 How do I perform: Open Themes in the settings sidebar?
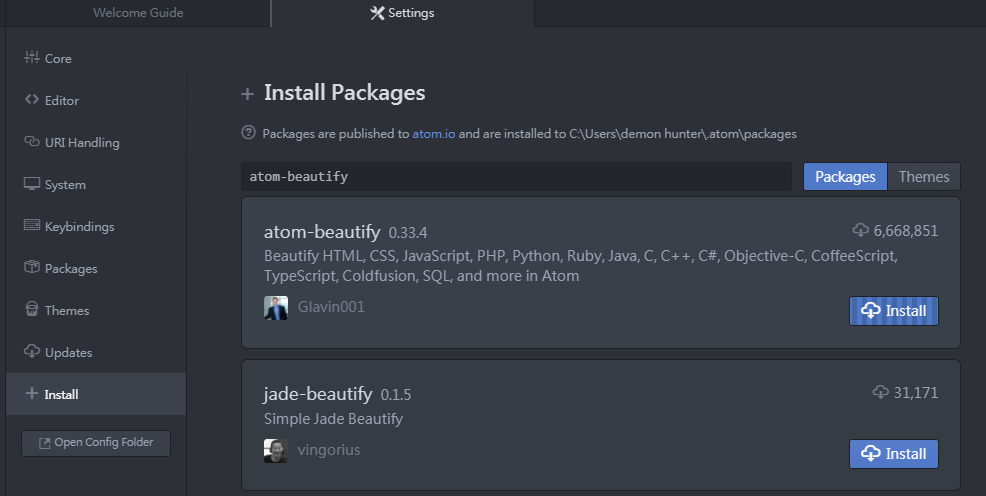click(96, 311)
